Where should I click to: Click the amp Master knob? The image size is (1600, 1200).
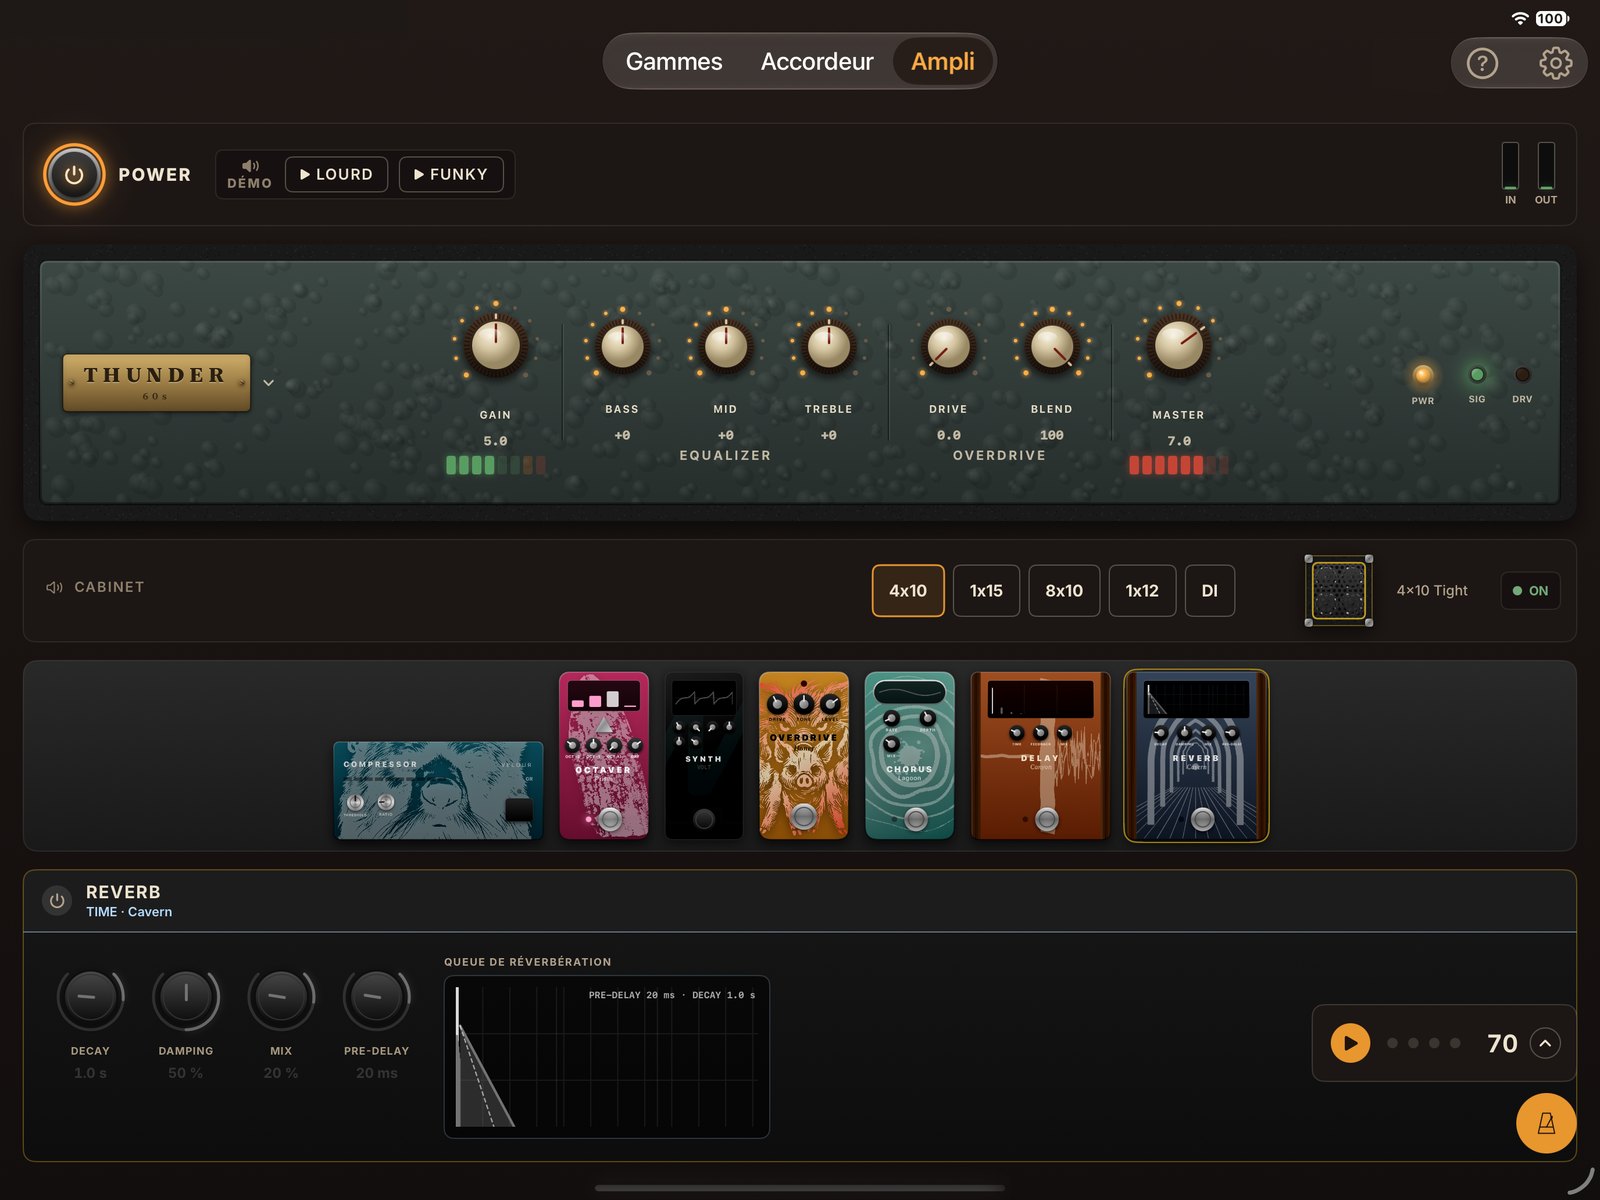coord(1179,345)
